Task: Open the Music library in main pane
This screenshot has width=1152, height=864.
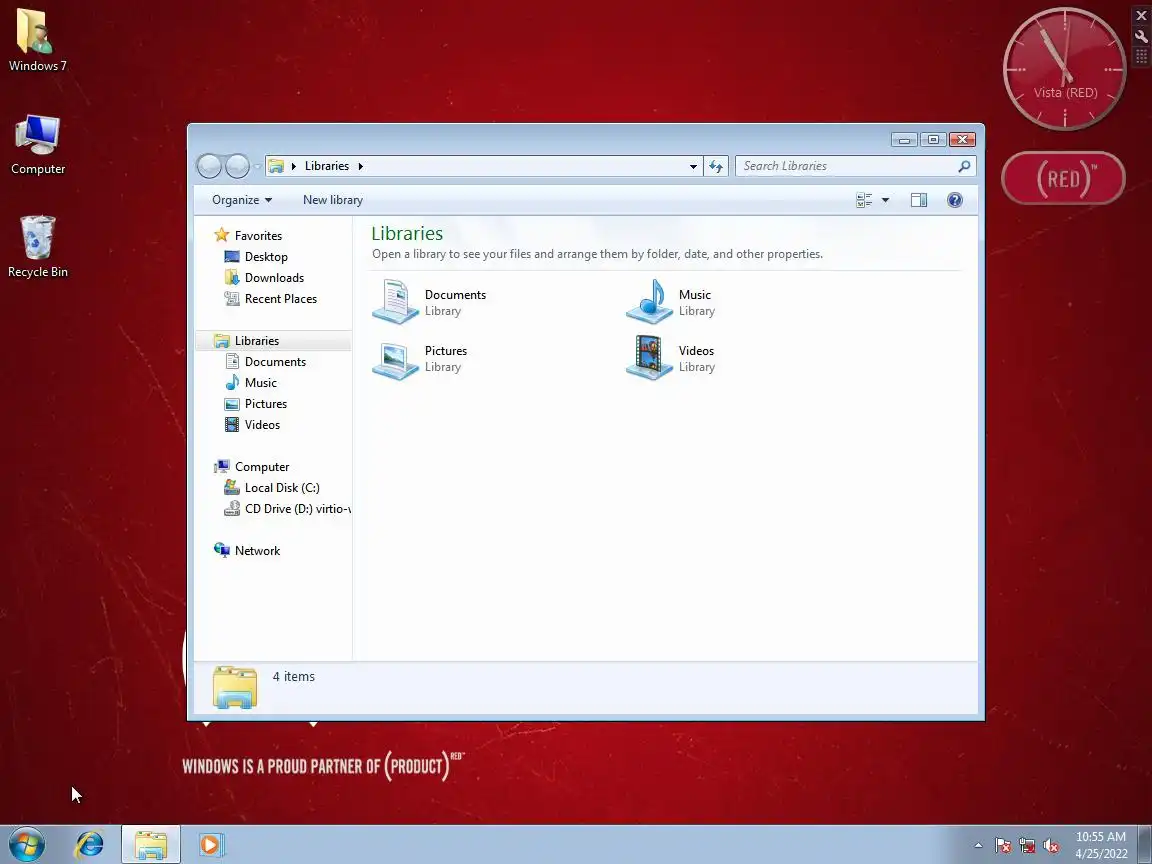Action: (671, 302)
